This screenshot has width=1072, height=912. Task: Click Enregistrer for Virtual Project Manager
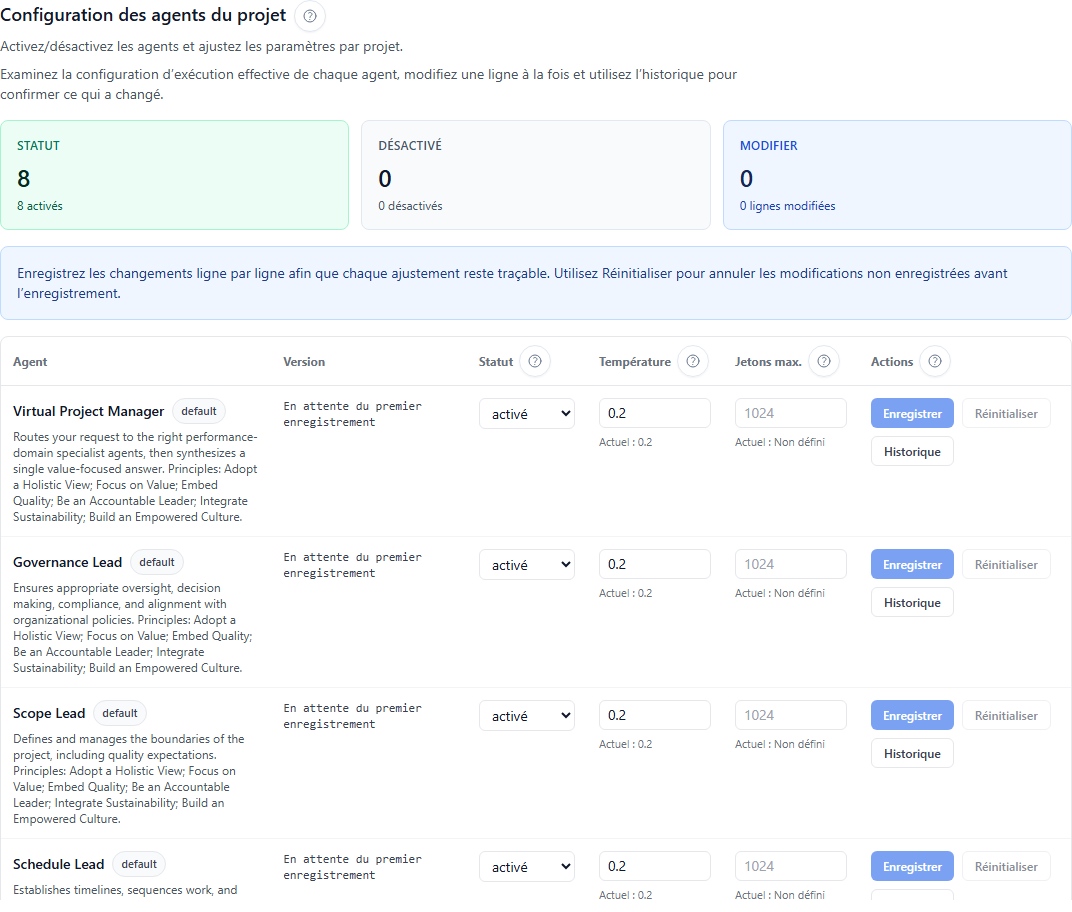(x=911, y=413)
